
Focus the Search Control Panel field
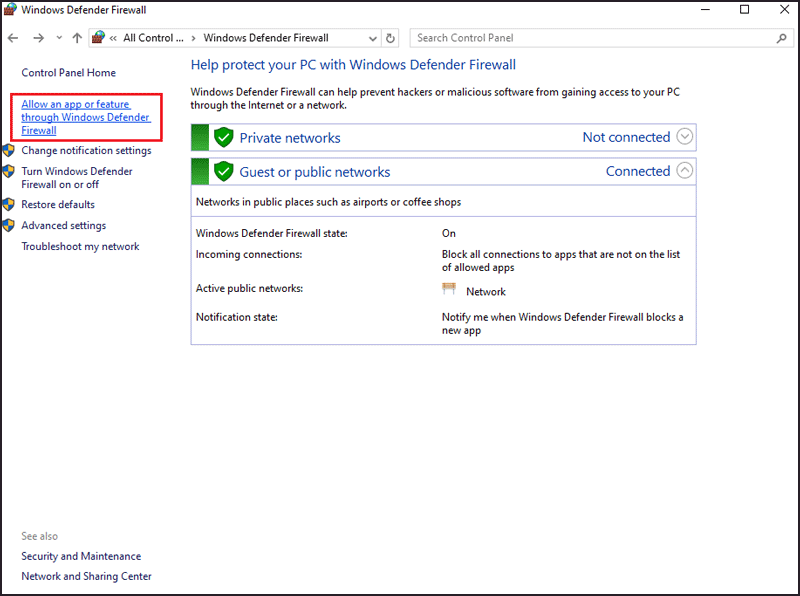click(602, 38)
